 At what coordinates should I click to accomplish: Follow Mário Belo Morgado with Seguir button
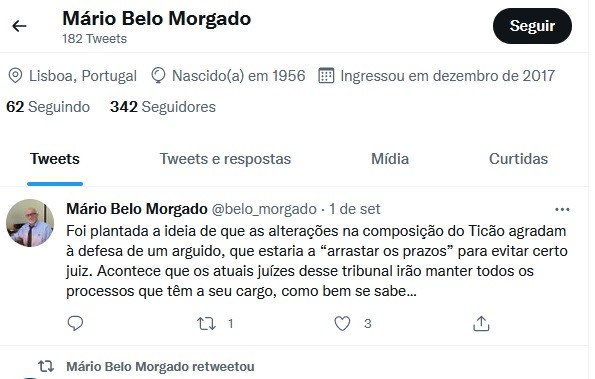coord(532,26)
